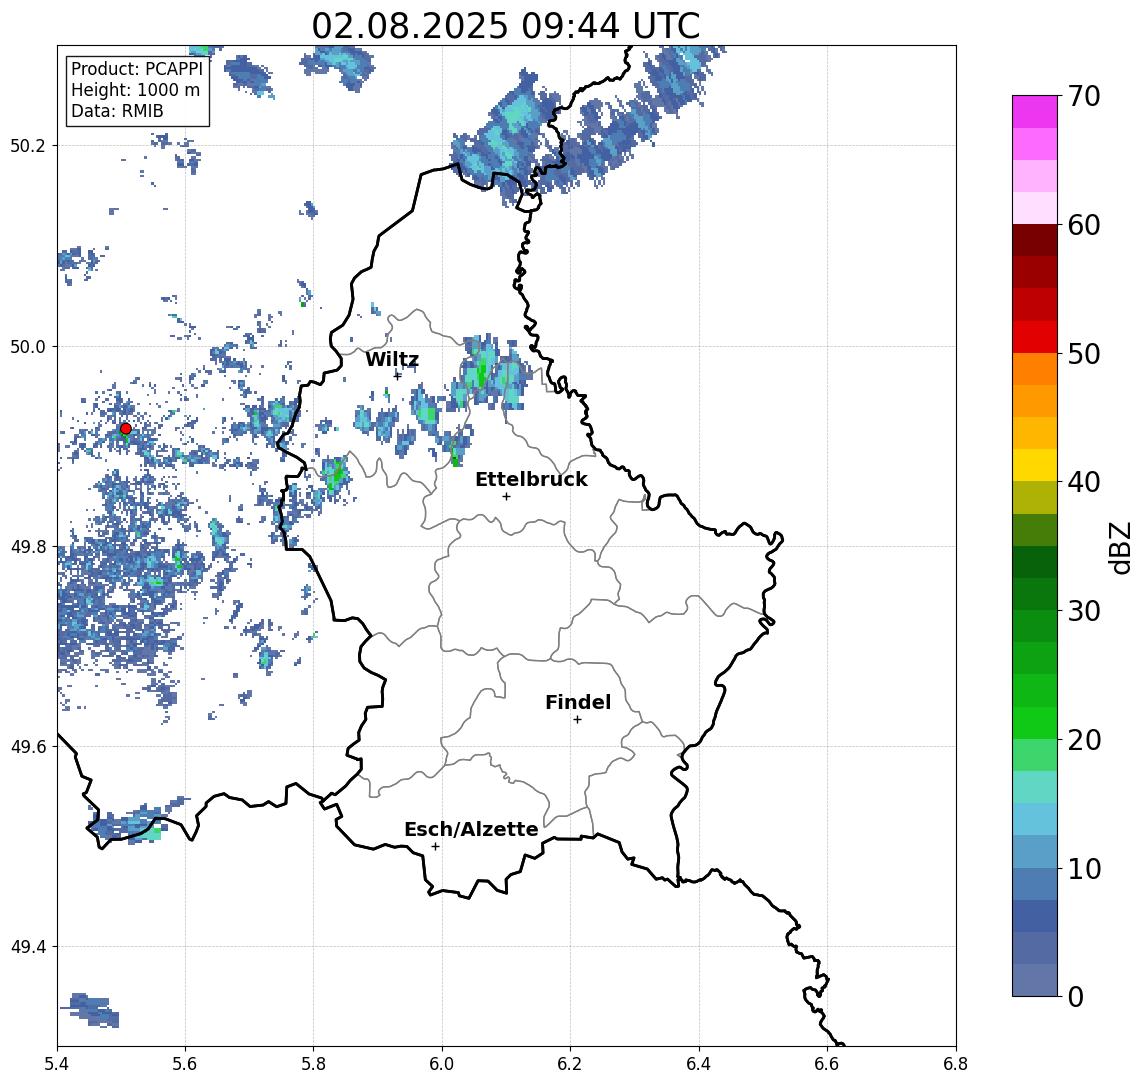Click the longitude tick label 6.8
This screenshot has height=1084, width=1145.
click(956, 1064)
